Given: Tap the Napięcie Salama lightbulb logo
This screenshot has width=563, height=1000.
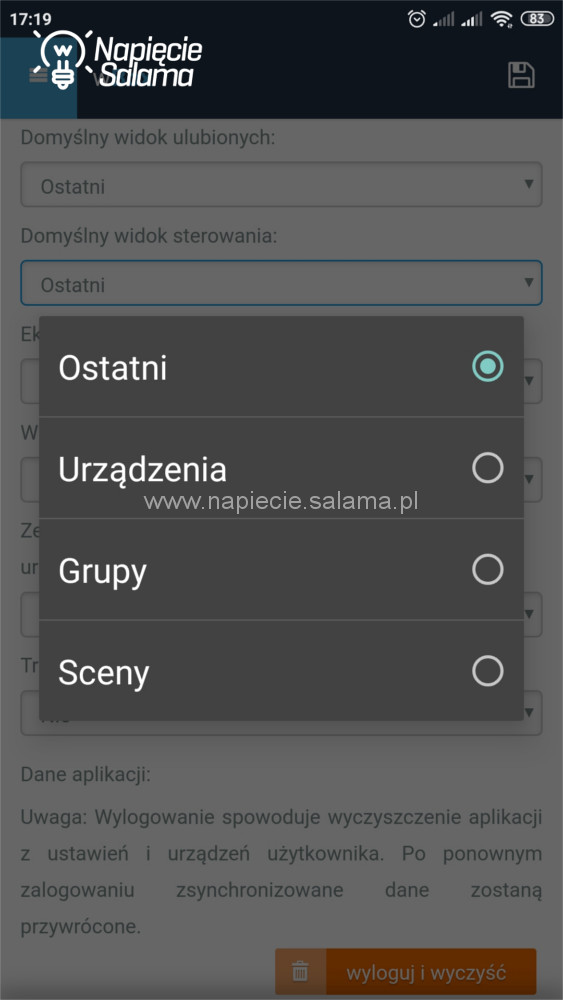Looking at the screenshot, I should pyautogui.click(x=119, y=59).
